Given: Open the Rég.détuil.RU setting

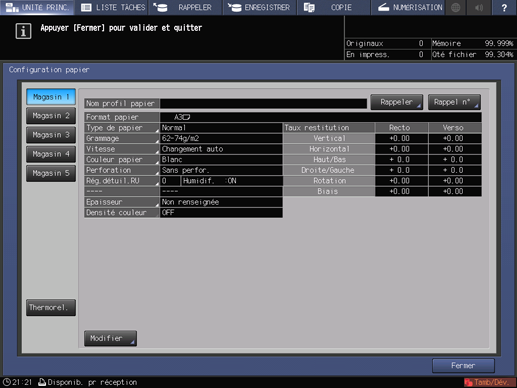Looking at the screenshot, I should pos(122,181).
